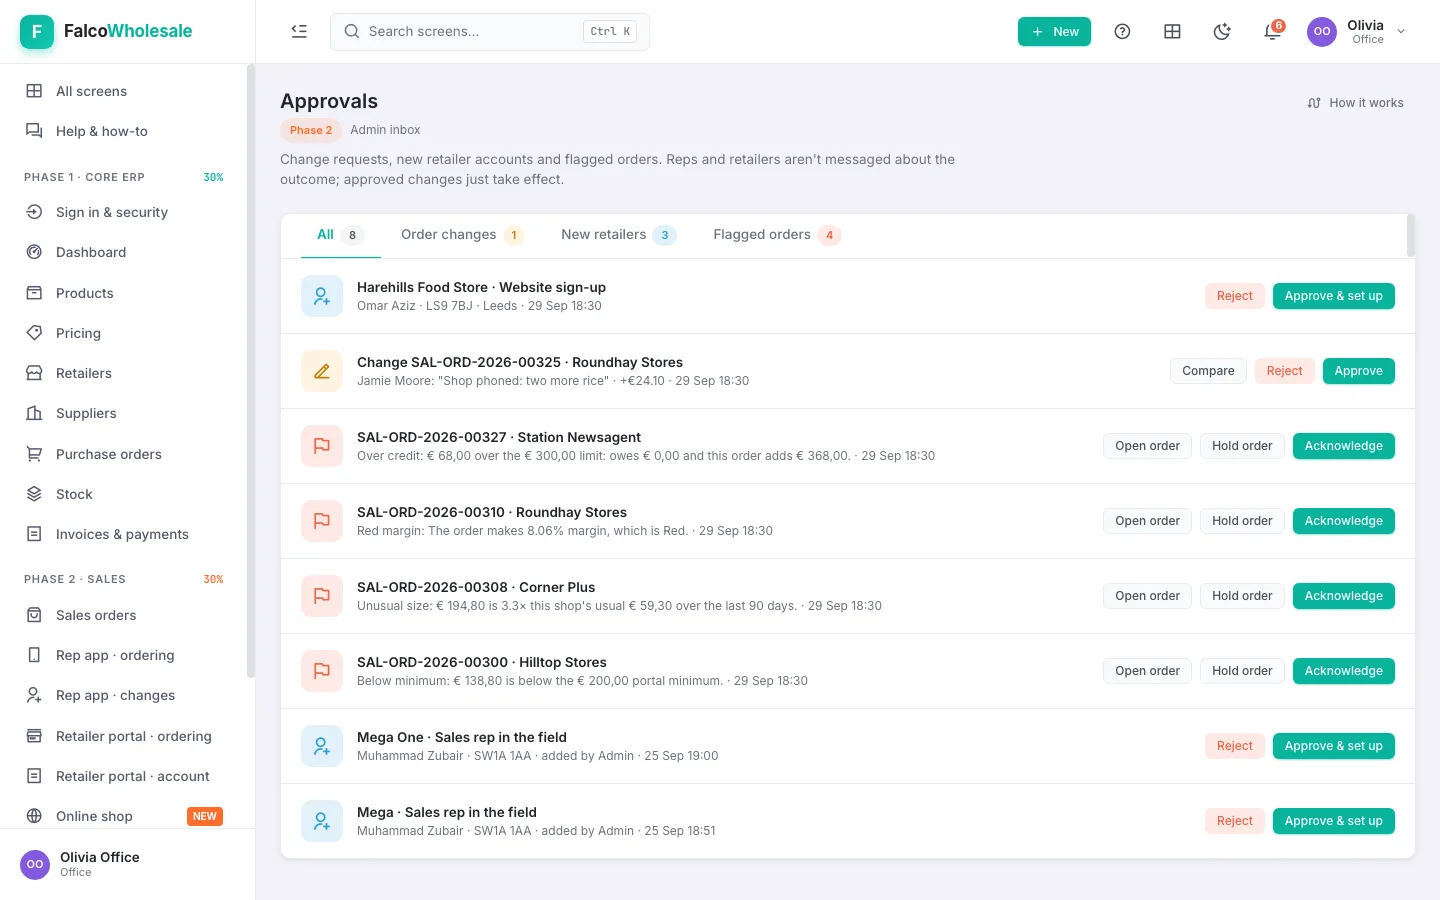Open Rep app · ordering

coord(125,655)
